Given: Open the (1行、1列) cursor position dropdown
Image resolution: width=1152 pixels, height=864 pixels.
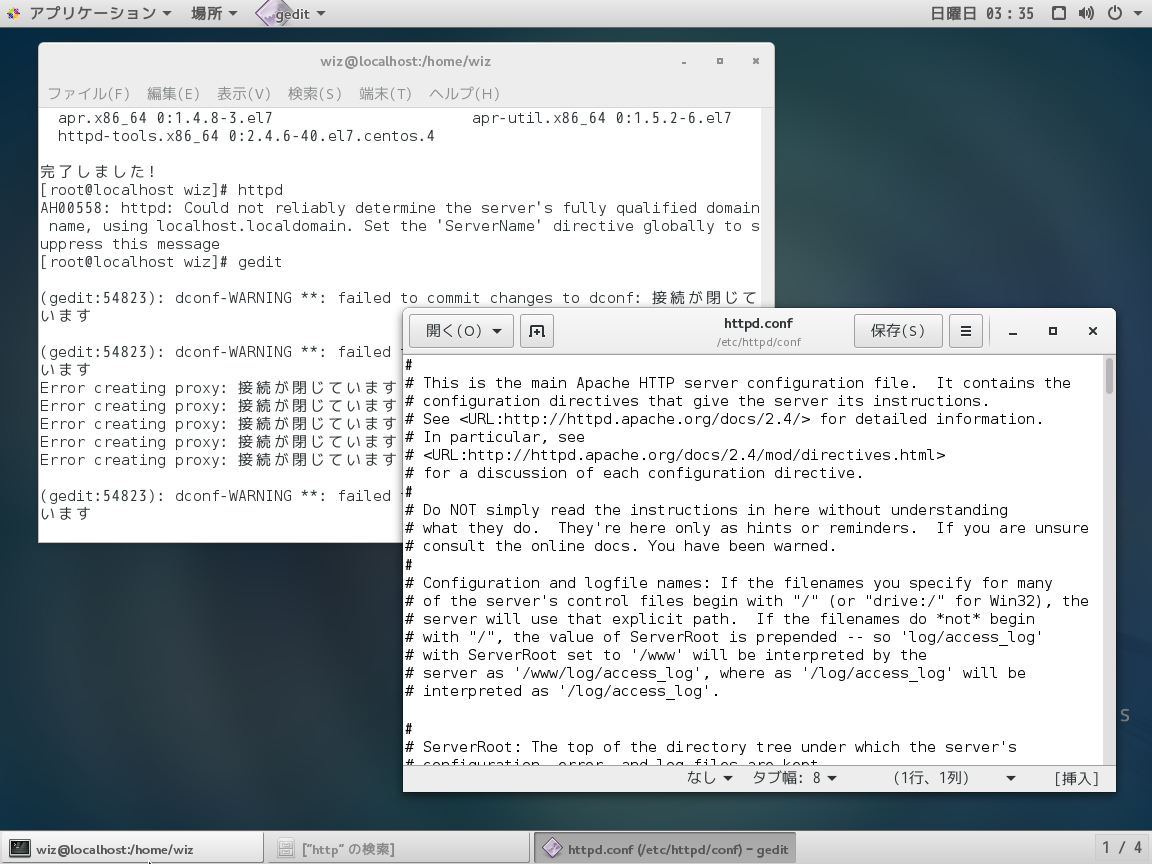Looking at the screenshot, I should [x=954, y=778].
